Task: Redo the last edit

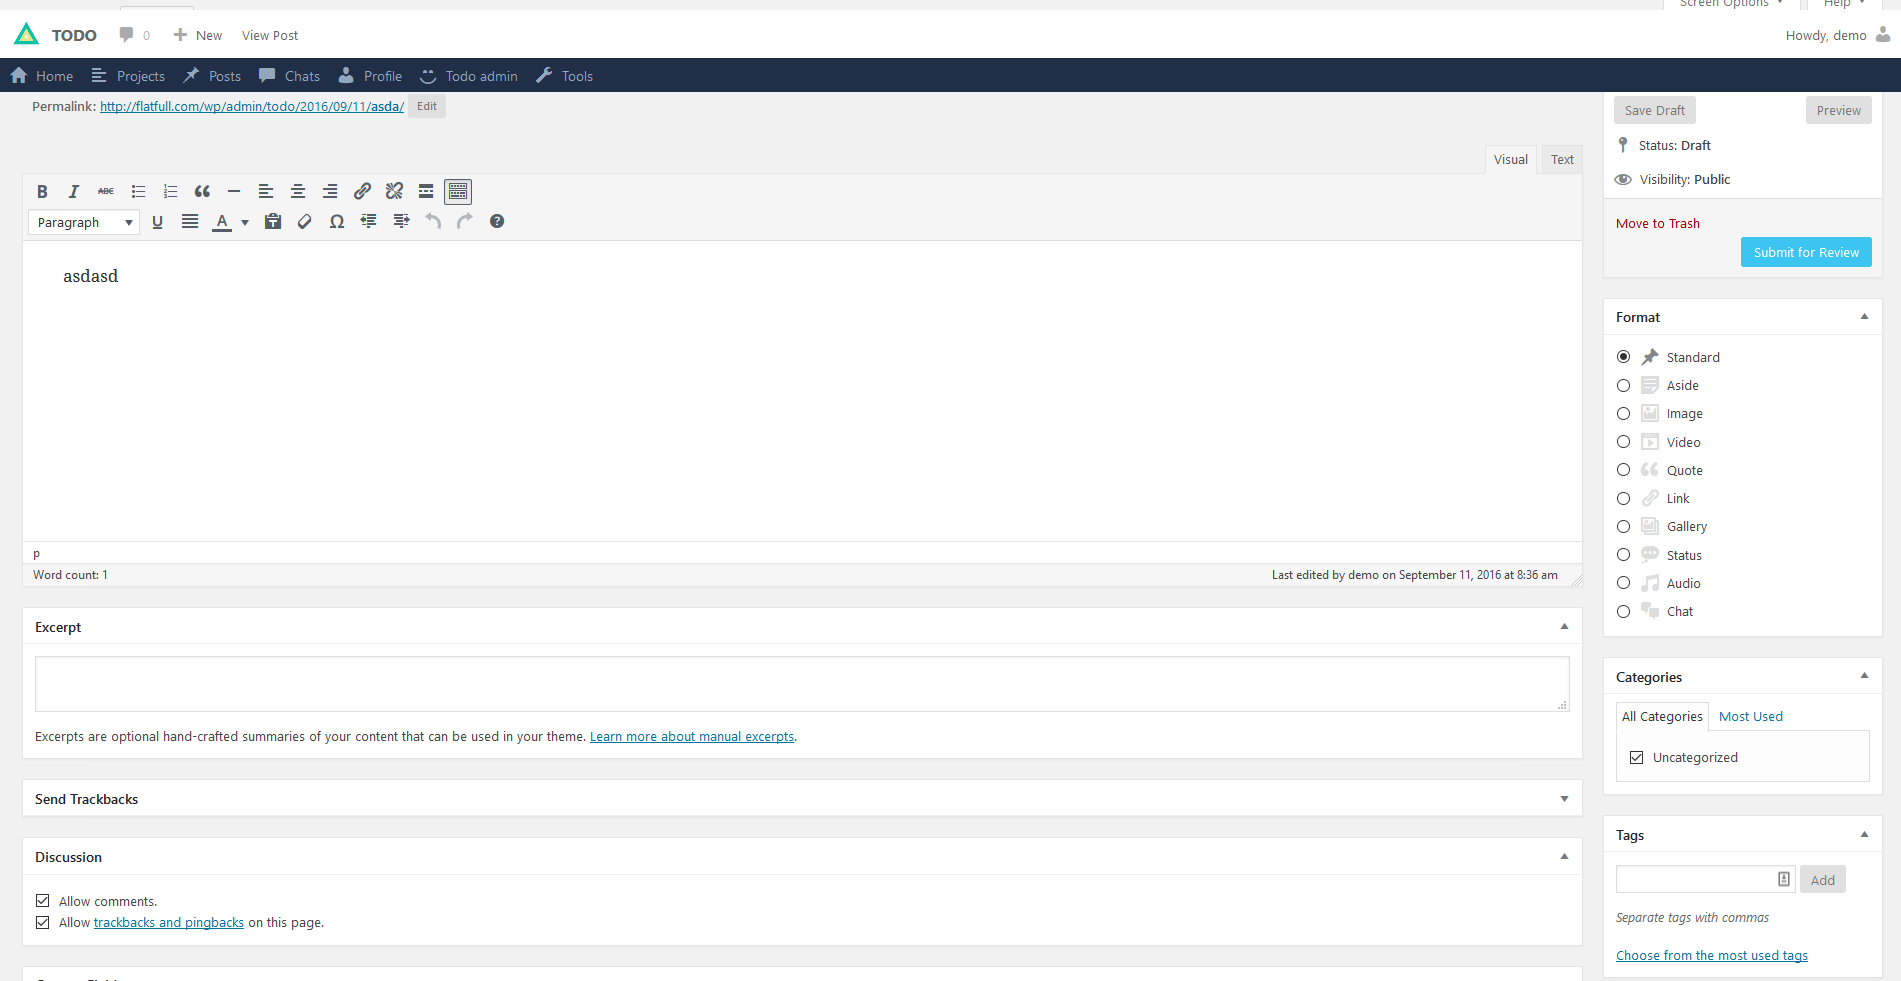Action: point(465,222)
